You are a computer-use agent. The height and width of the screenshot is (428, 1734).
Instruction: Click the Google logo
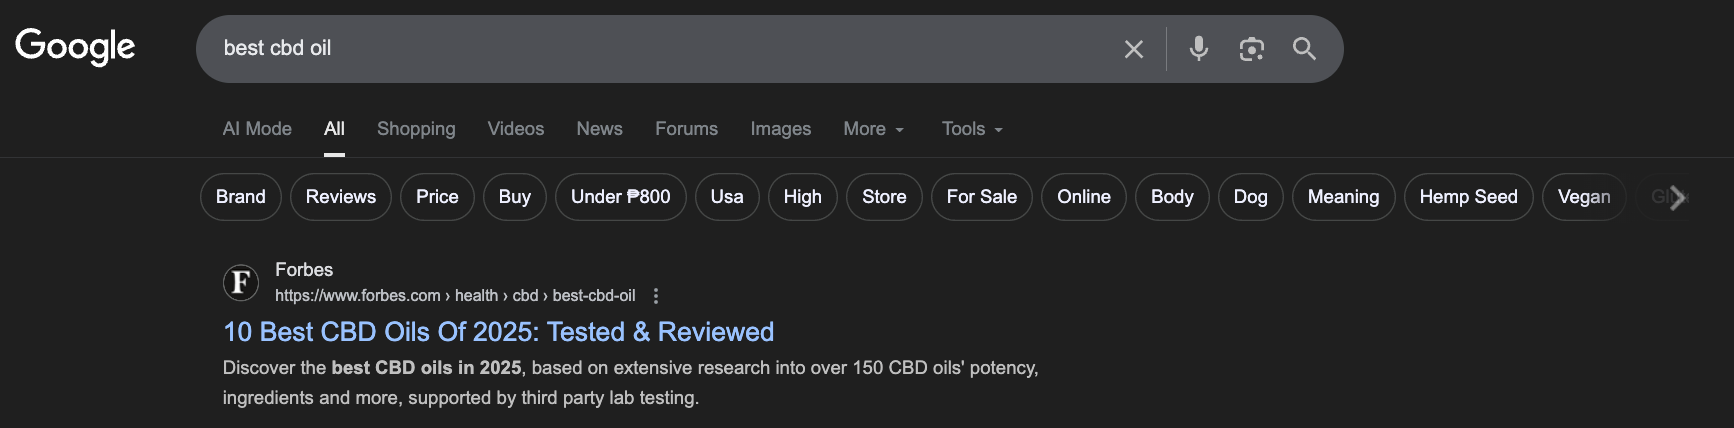coord(75,47)
